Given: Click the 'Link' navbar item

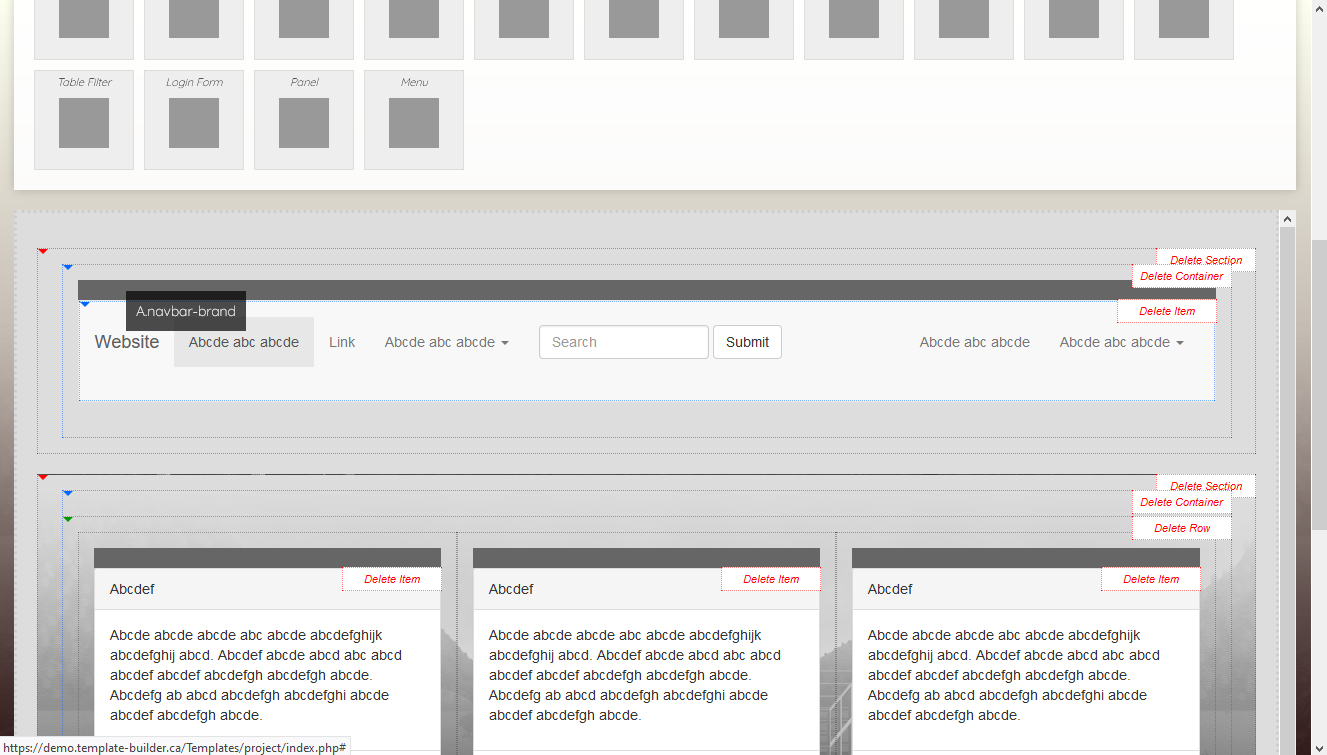Looking at the screenshot, I should click(x=342, y=342).
